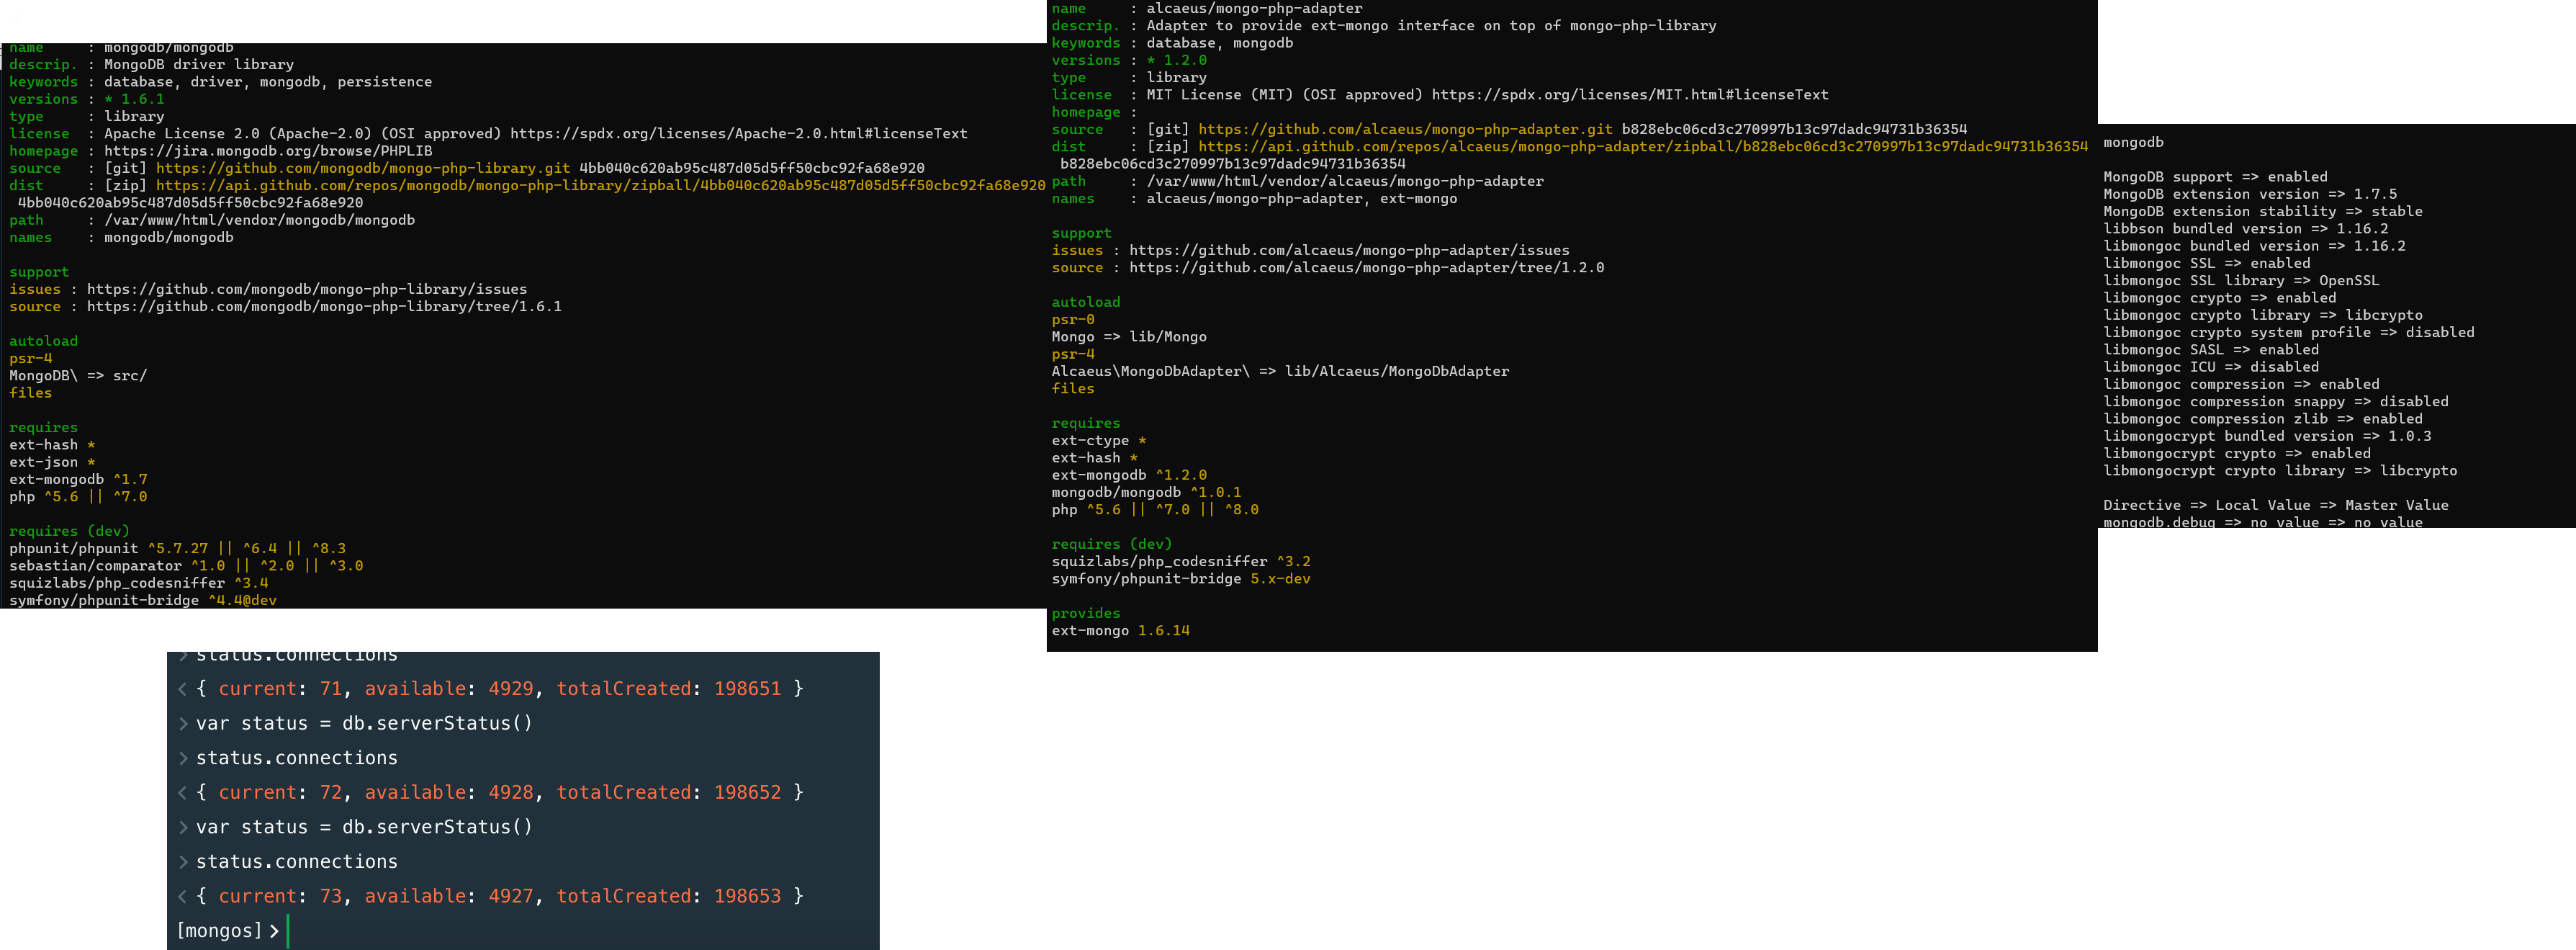Open the Apache-2.0 license text URL

[x=738, y=134]
